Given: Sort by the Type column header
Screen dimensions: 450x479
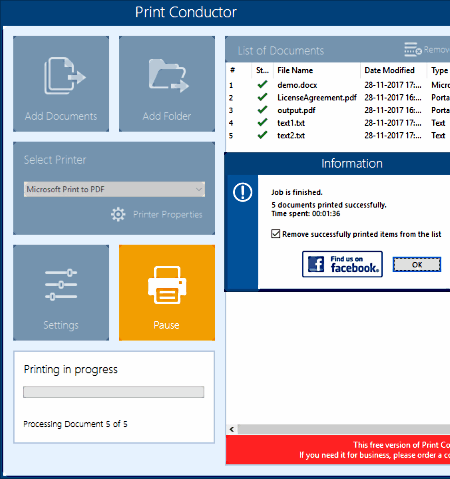Looking at the screenshot, I should pyautogui.click(x=439, y=70).
